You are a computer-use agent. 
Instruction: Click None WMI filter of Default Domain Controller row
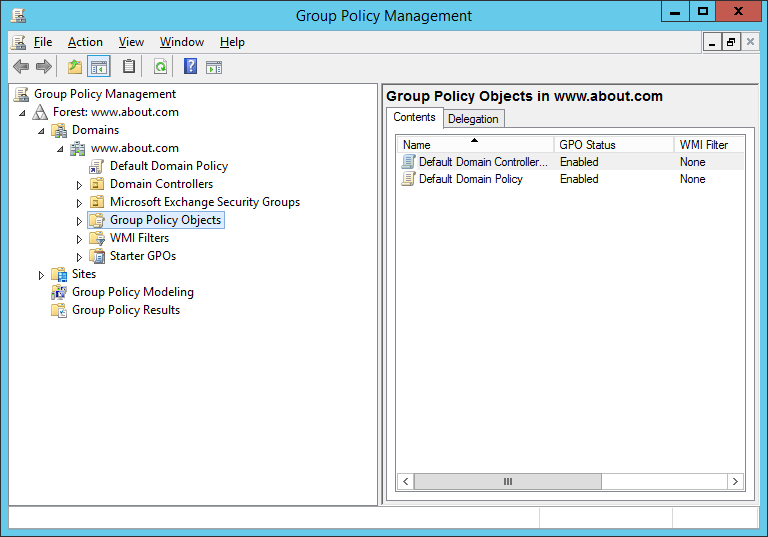click(693, 162)
